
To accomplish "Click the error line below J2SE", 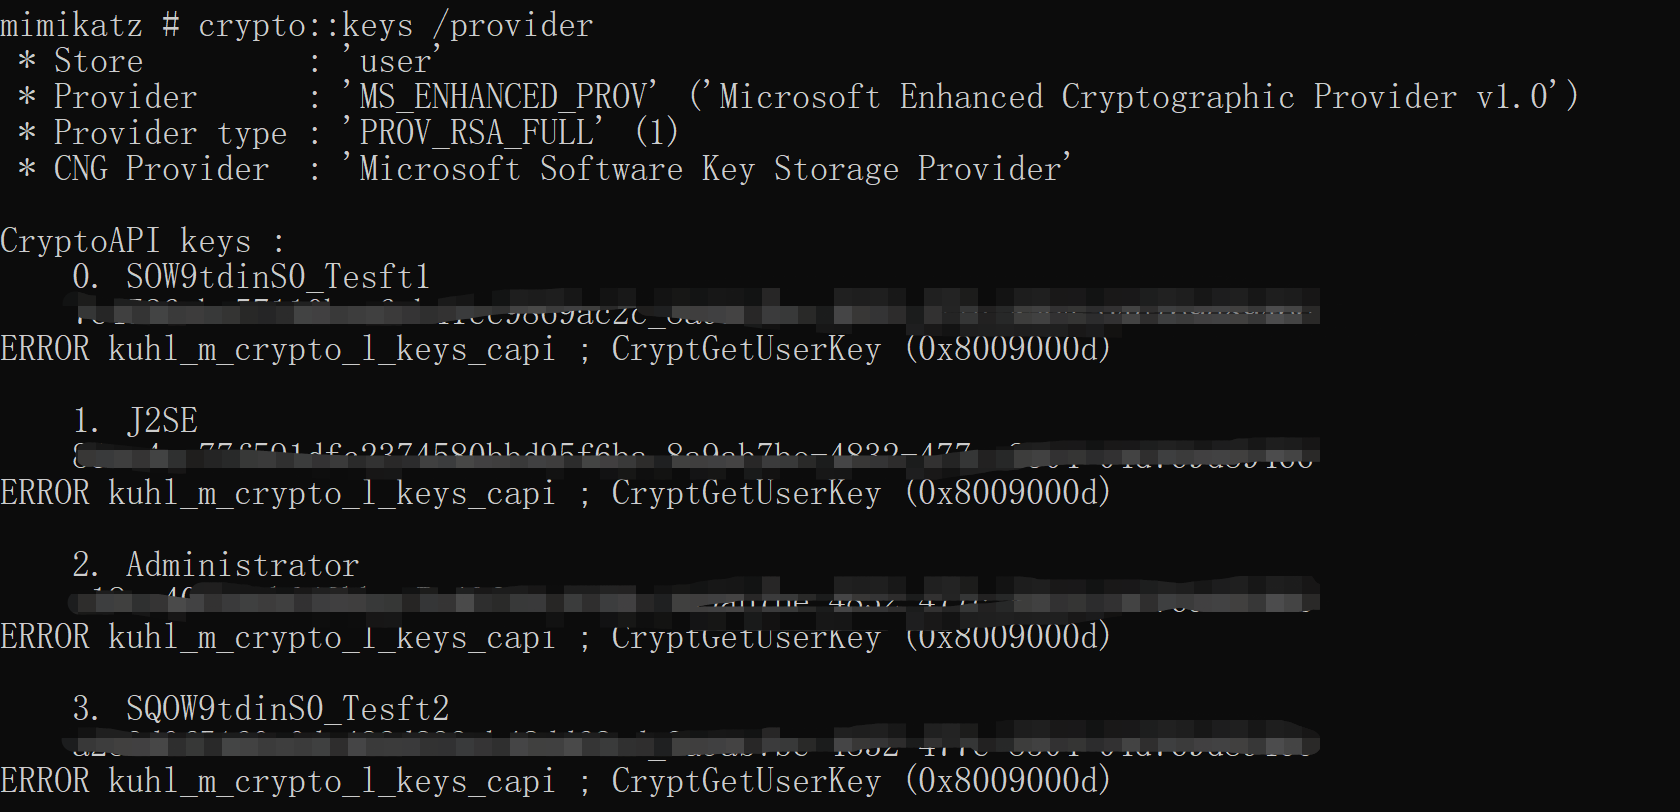I will (x=556, y=493).
